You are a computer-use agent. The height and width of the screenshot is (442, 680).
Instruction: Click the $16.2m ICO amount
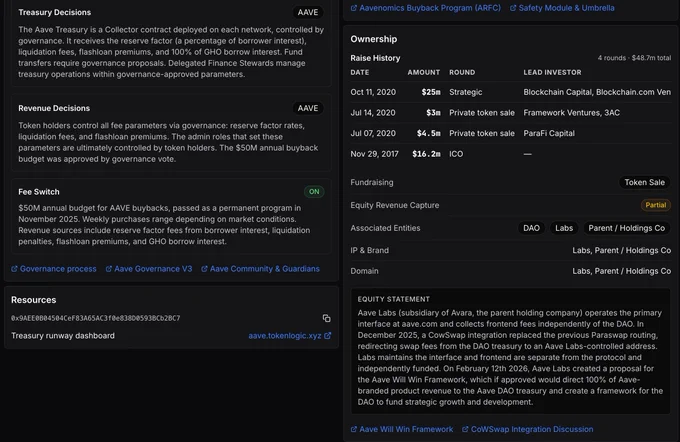pyautogui.click(x=426, y=154)
